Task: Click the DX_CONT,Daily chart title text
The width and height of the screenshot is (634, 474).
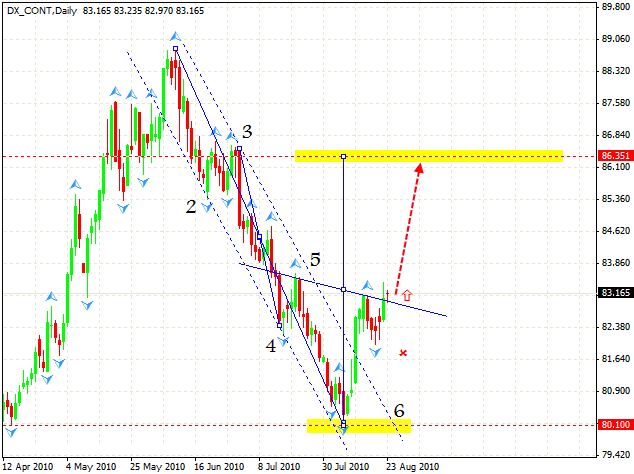Action: 42,11
